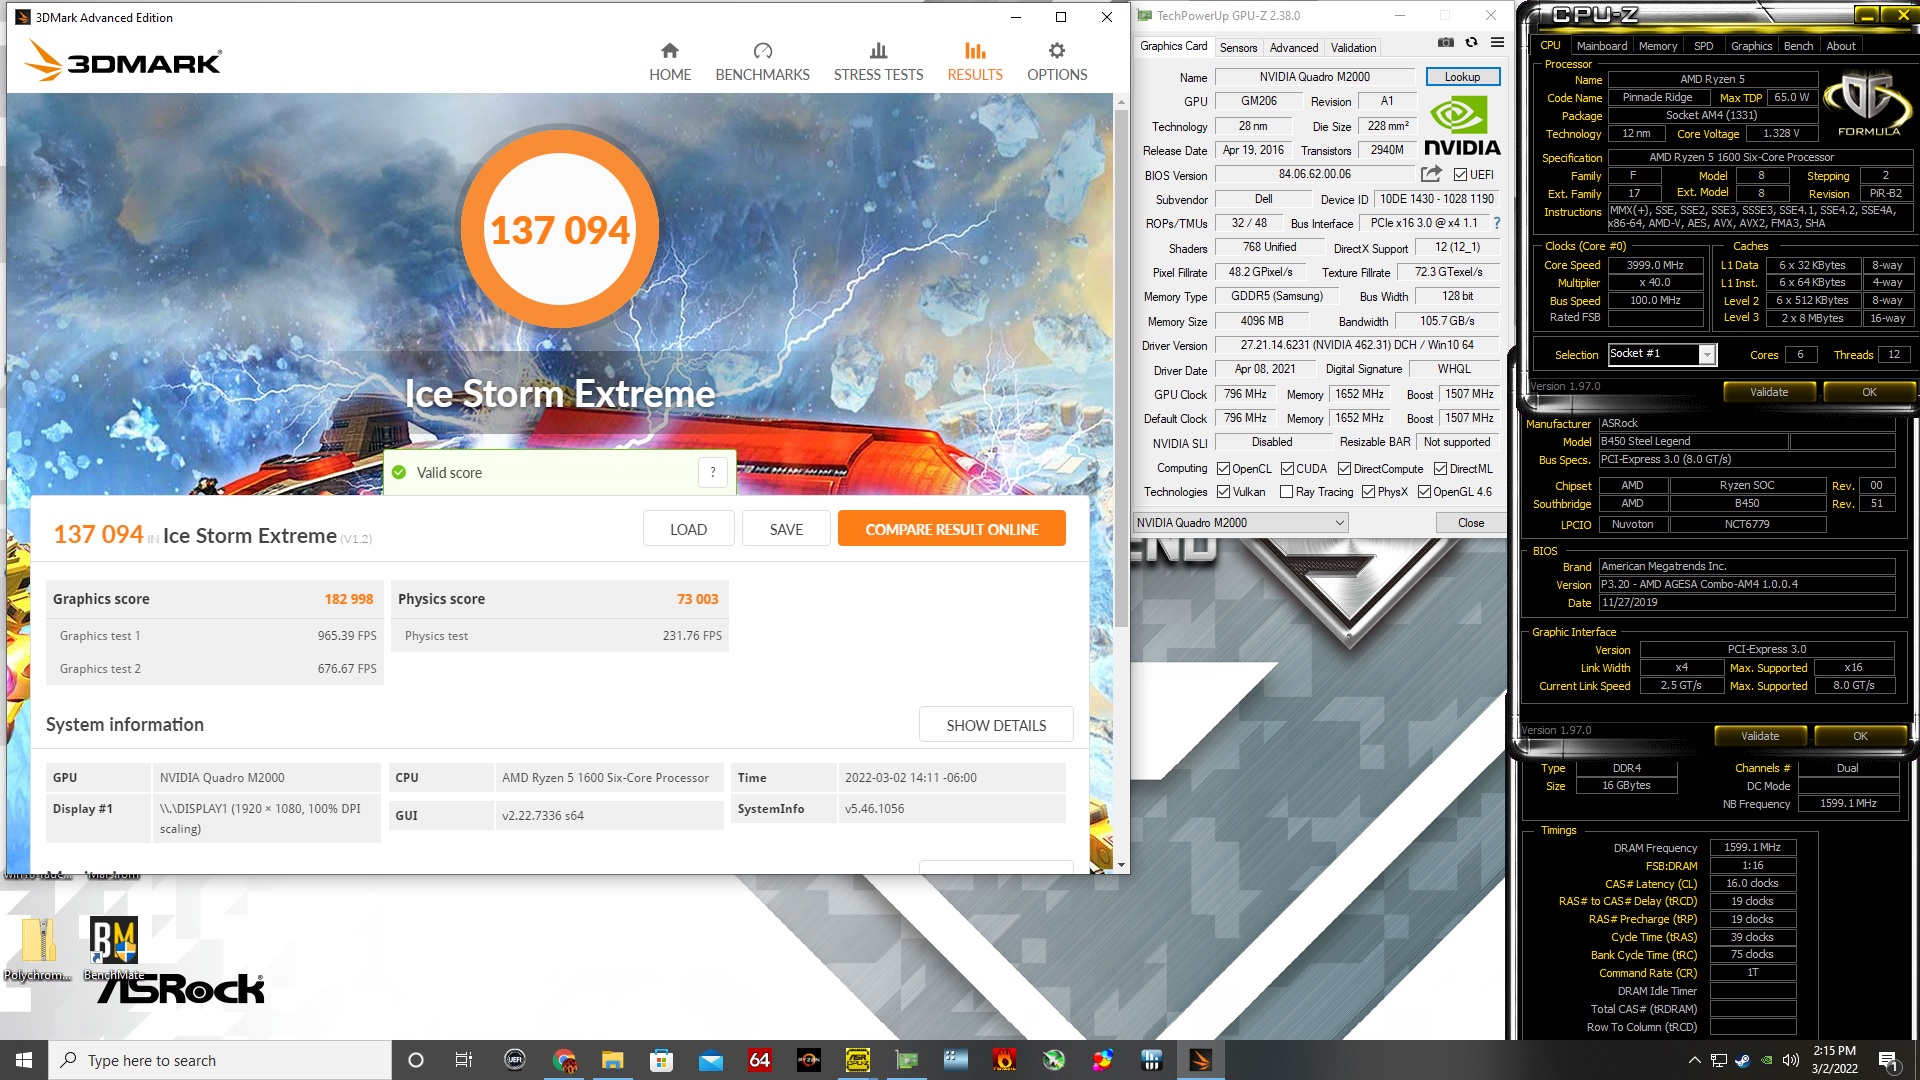The image size is (1920, 1080).
Task: Toggle the OpenGL 4.6 checkbox
Action: click(1424, 491)
